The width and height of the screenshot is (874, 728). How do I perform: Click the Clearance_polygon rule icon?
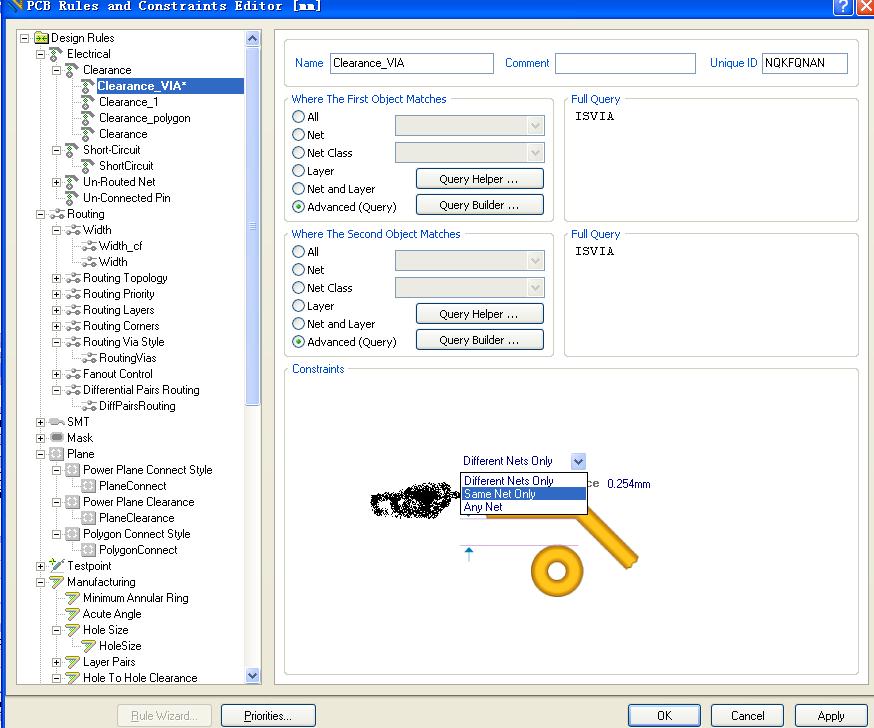click(88, 118)
